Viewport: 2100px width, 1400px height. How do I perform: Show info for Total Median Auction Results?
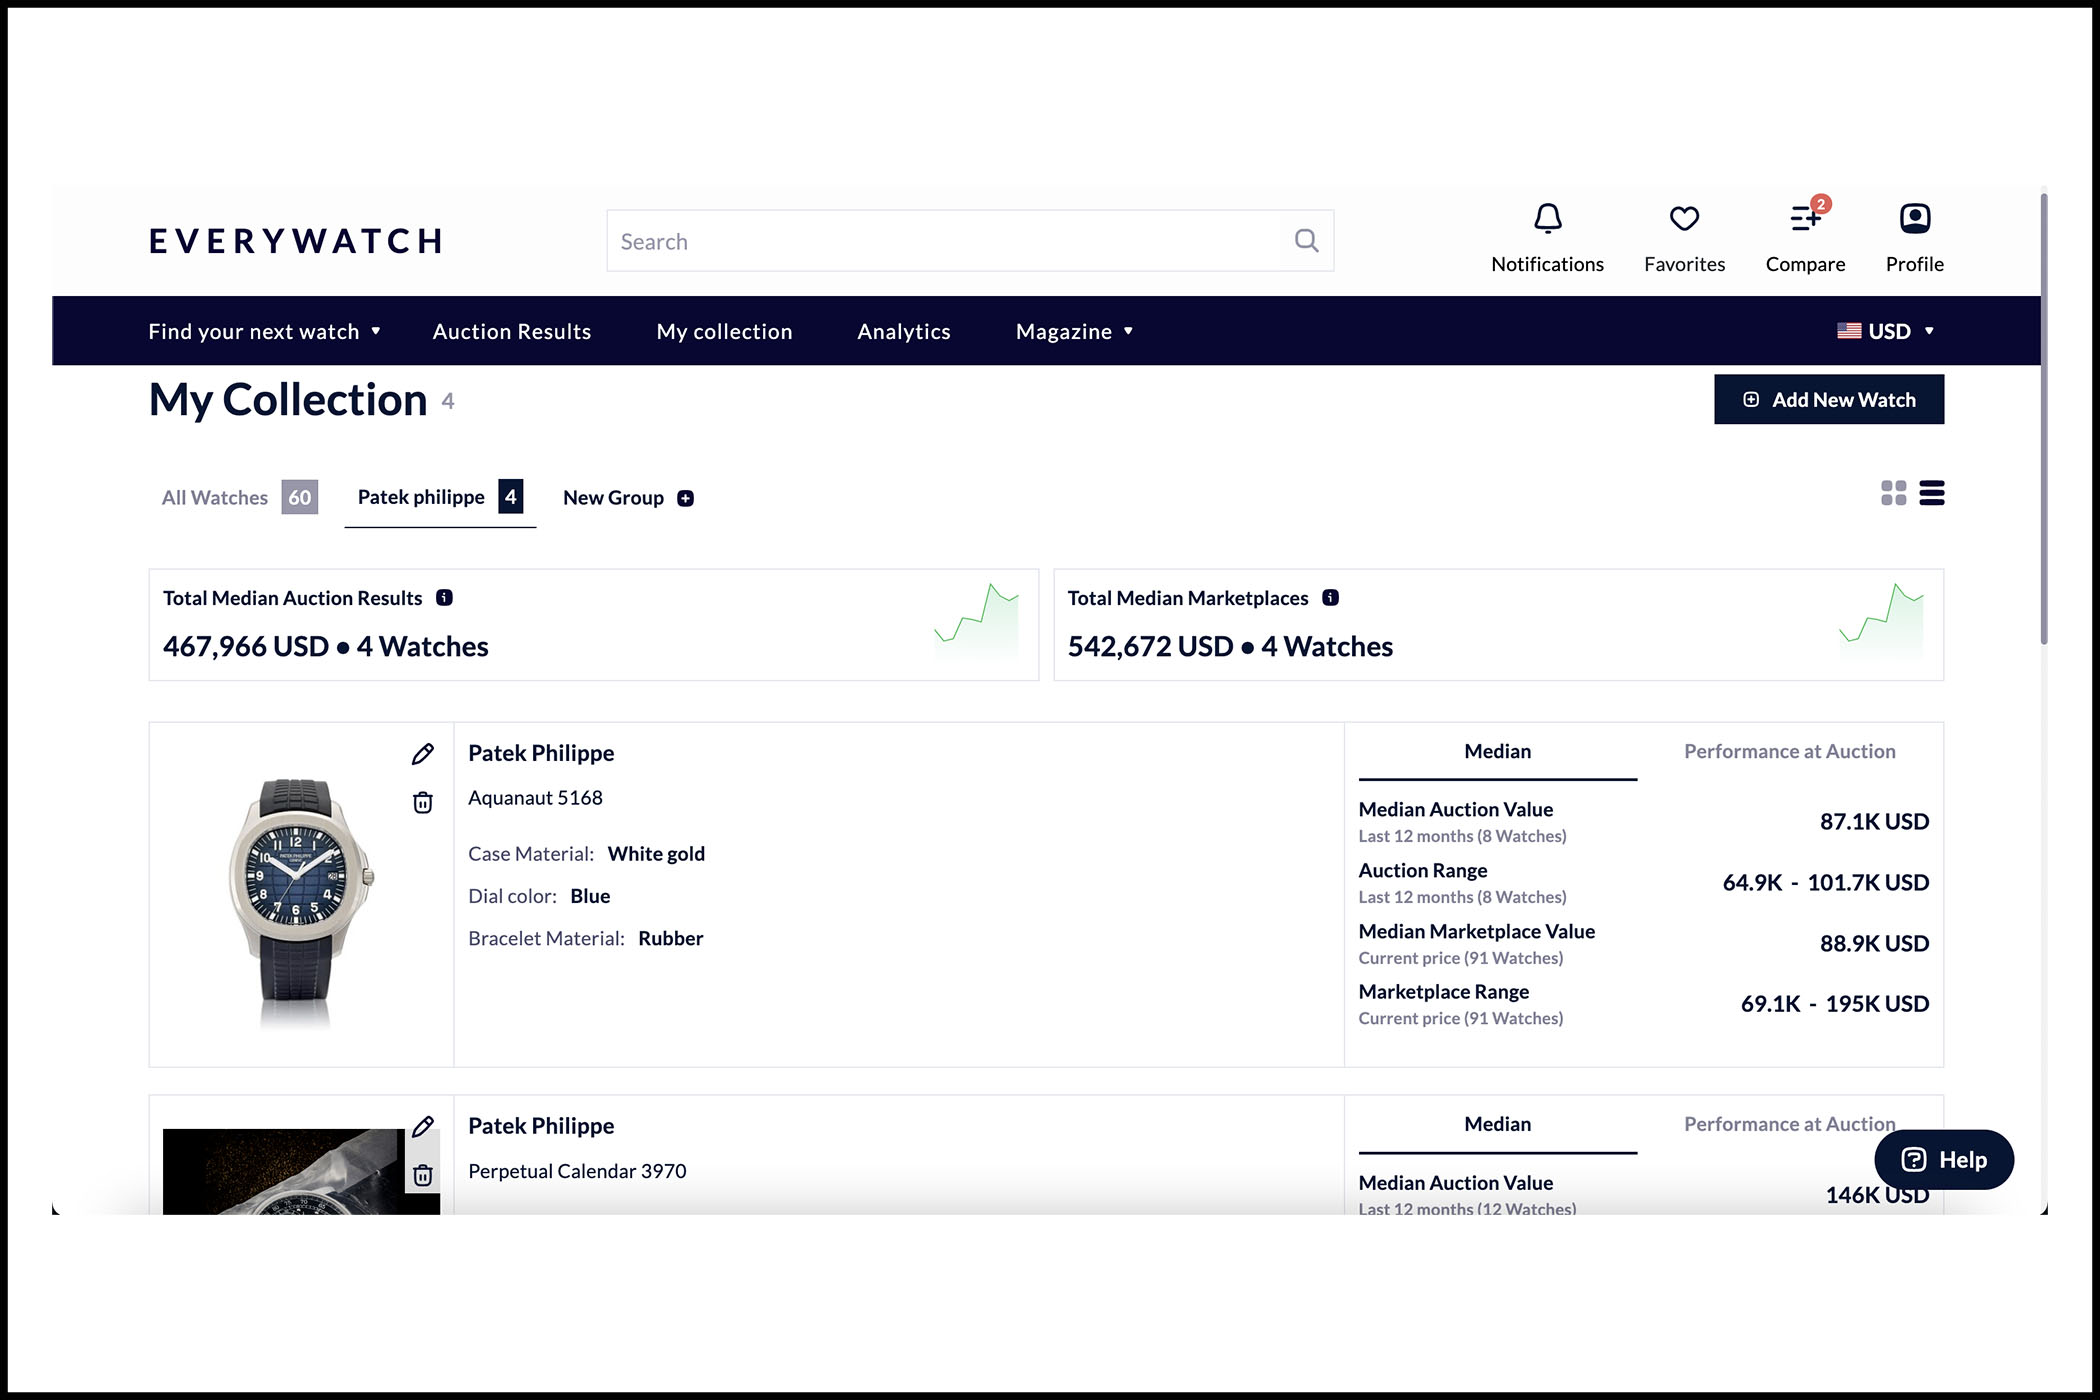445,598
